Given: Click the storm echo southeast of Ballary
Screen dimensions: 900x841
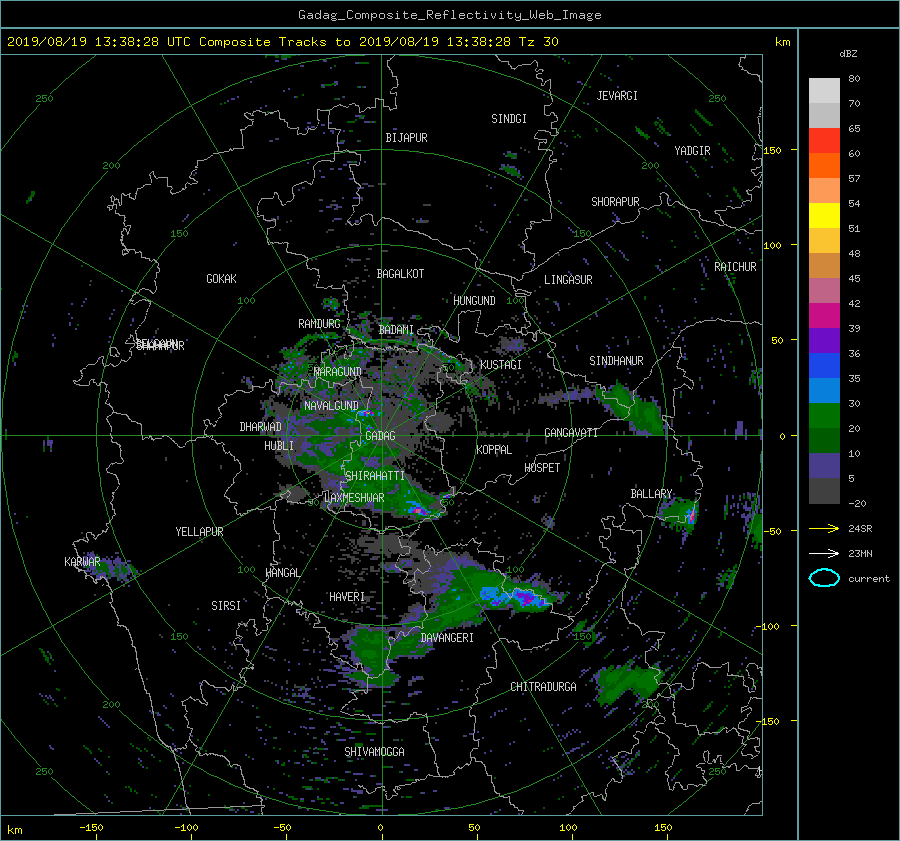Looking at the screenshot, I should click(682, 513).
